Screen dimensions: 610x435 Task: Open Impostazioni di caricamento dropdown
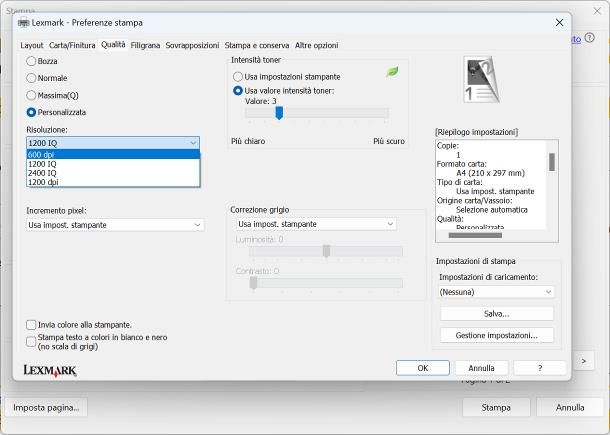pyautogui.click(x=496, y=292)
